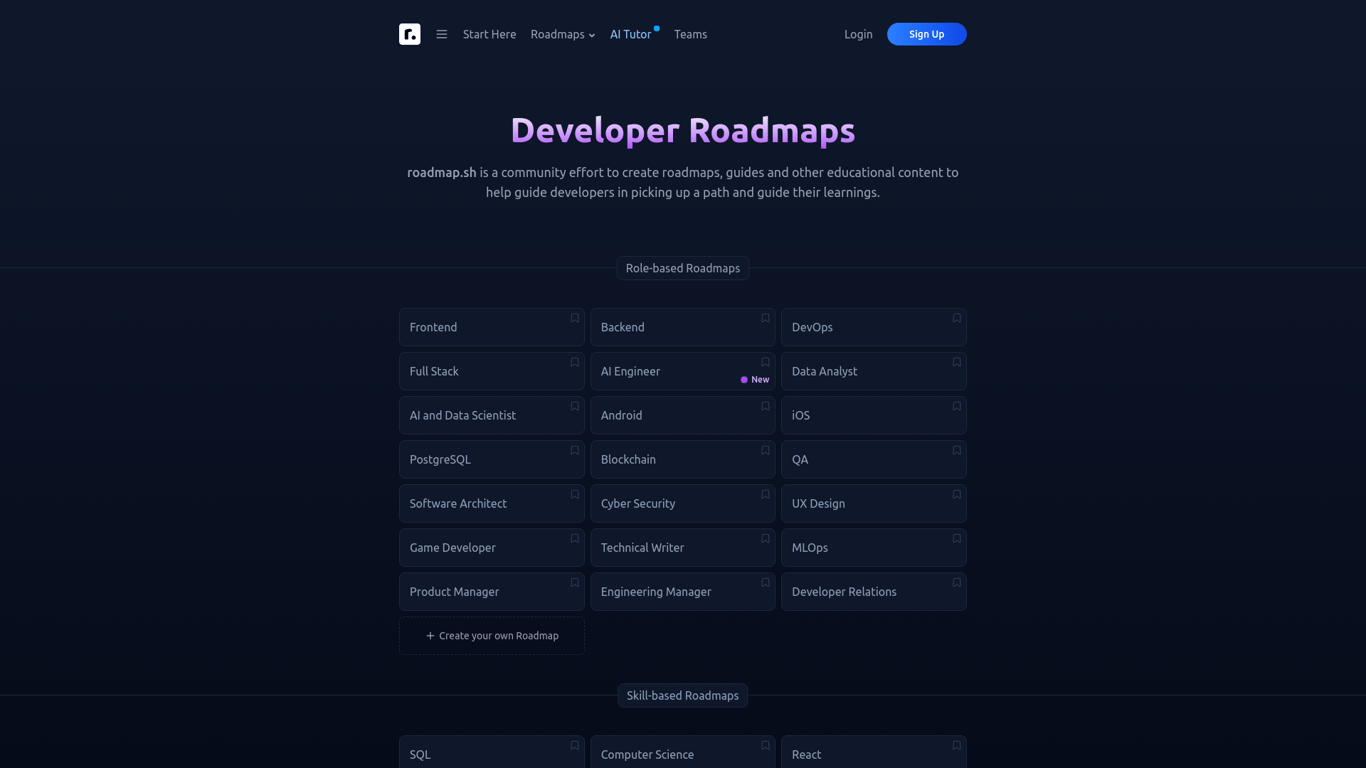This screenshot has width=1366, height=768.
Task: Open the Android roadmap card
Action: 683,415
